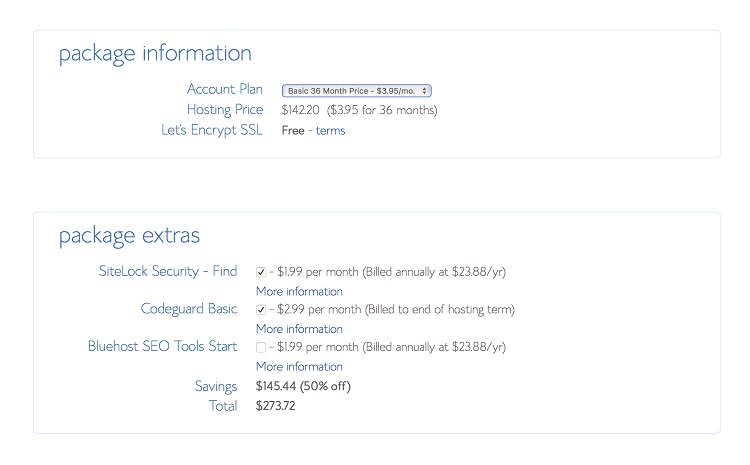Click the Codeguard Basic label

tap(189, 309)
